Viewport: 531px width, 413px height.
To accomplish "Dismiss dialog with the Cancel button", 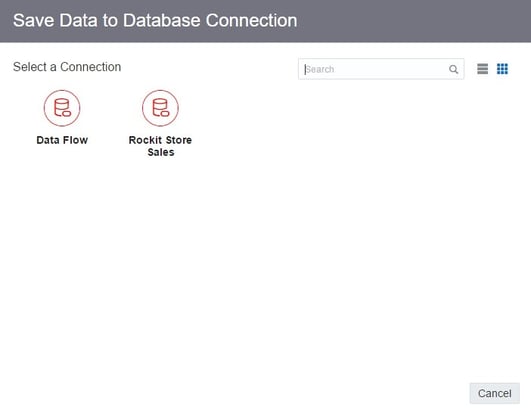I will 494,393.
